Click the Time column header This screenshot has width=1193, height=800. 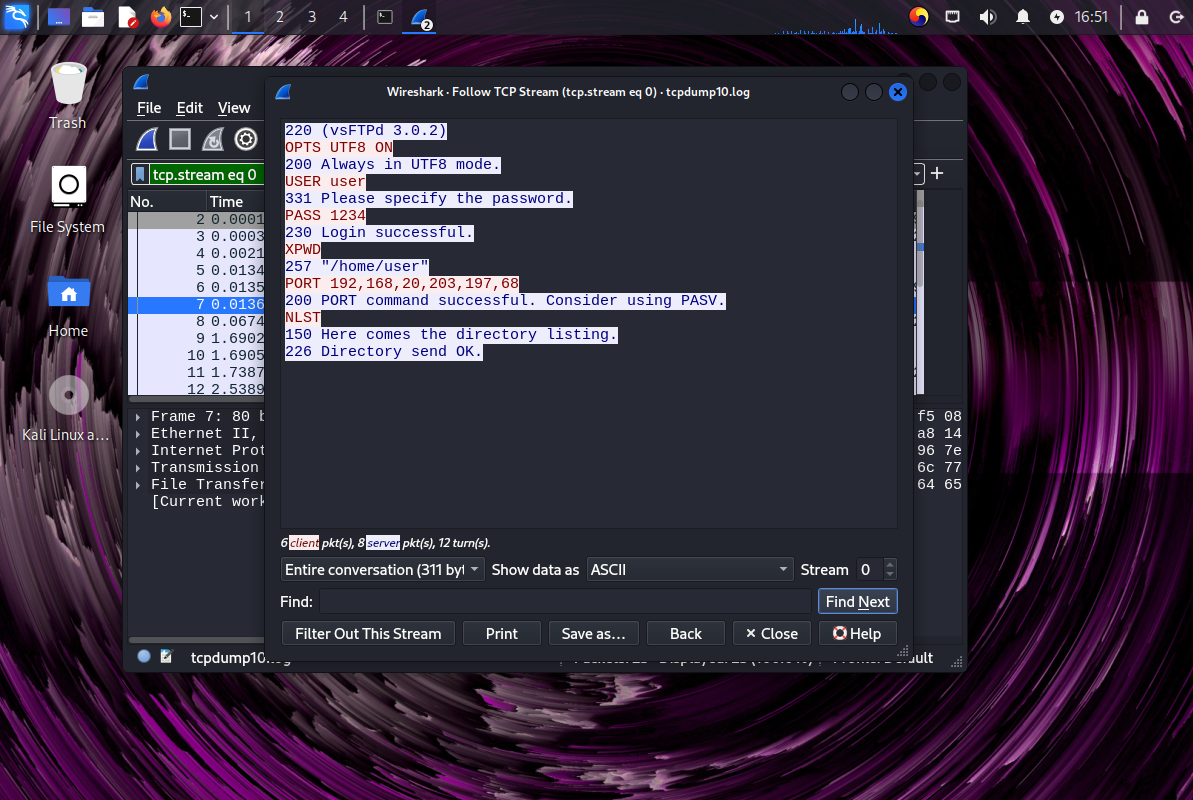pos(235,202)
